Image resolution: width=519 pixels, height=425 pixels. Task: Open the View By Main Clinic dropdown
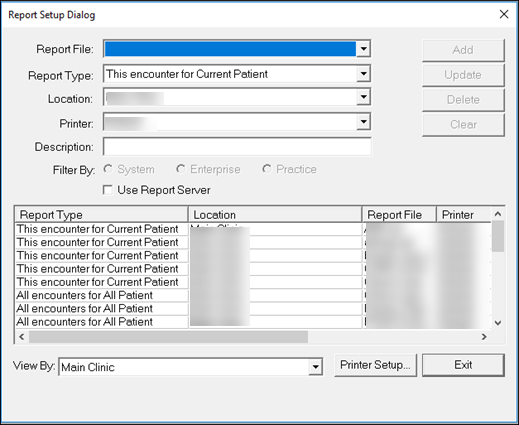coord(315,367)
